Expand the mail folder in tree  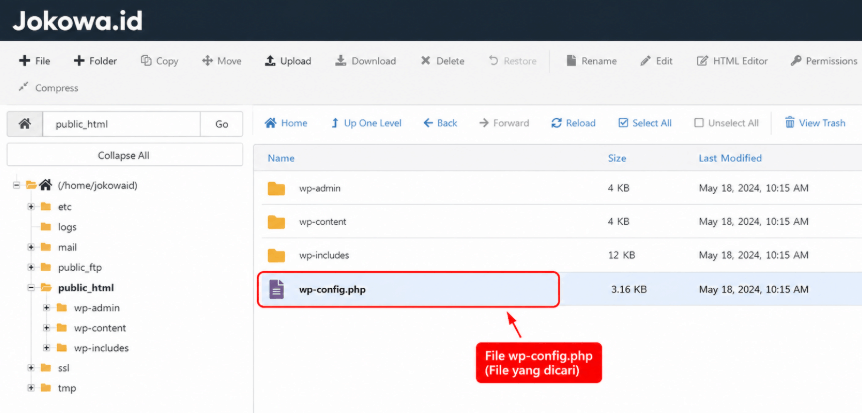click(x=31, y=247)
